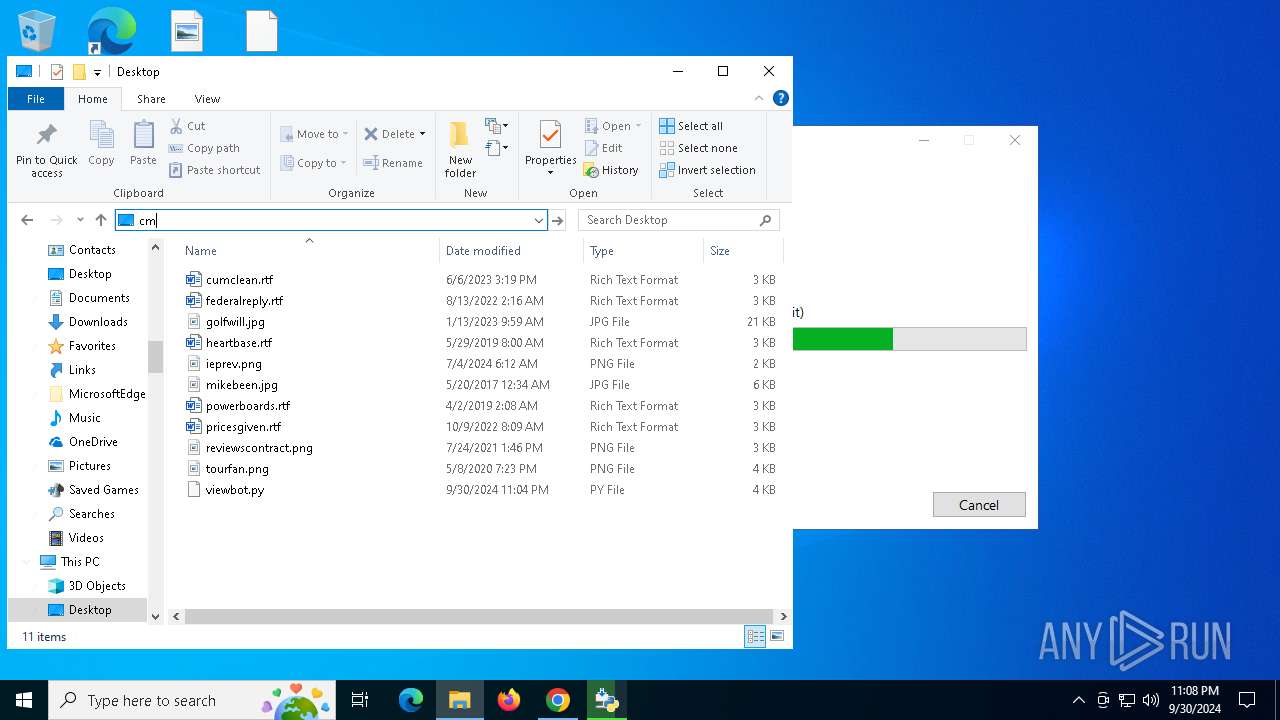Click the taskbar search box
Screen dimensions: 1280x720
tap(193, 700)
